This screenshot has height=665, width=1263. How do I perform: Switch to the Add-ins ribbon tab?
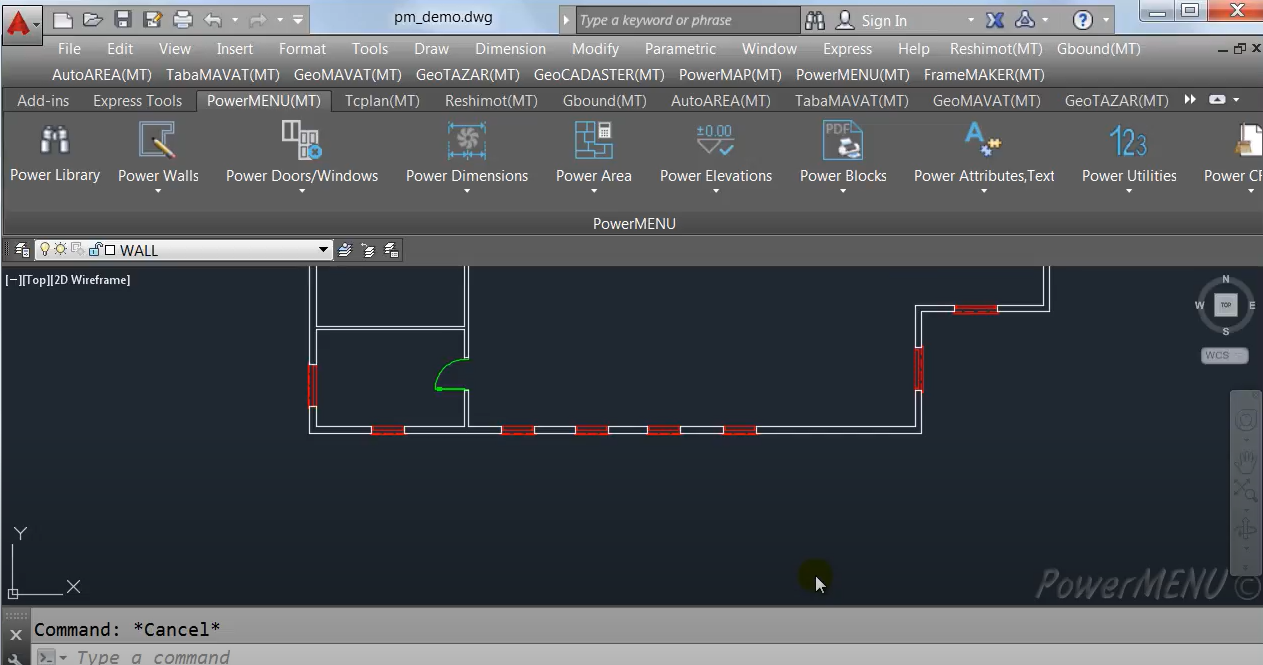click(43, 100)
